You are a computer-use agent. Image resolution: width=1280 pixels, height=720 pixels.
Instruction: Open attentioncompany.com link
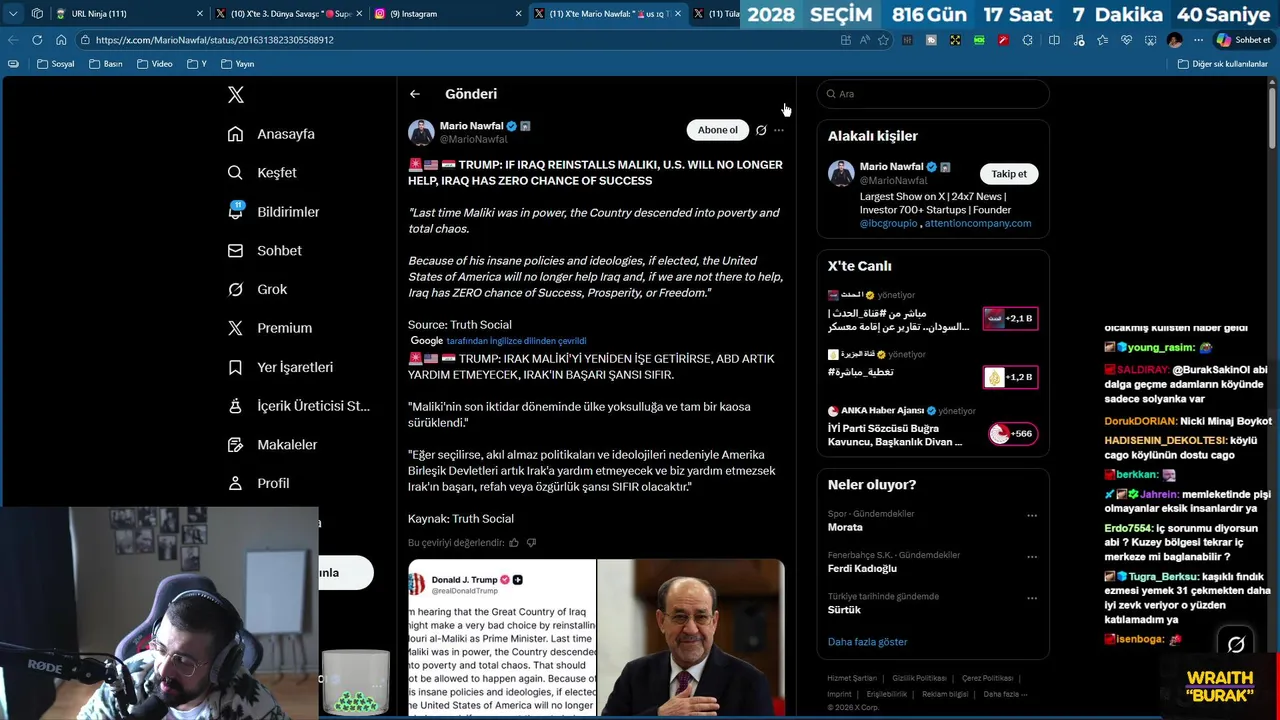pyautogui.click(x=978, y=223)
